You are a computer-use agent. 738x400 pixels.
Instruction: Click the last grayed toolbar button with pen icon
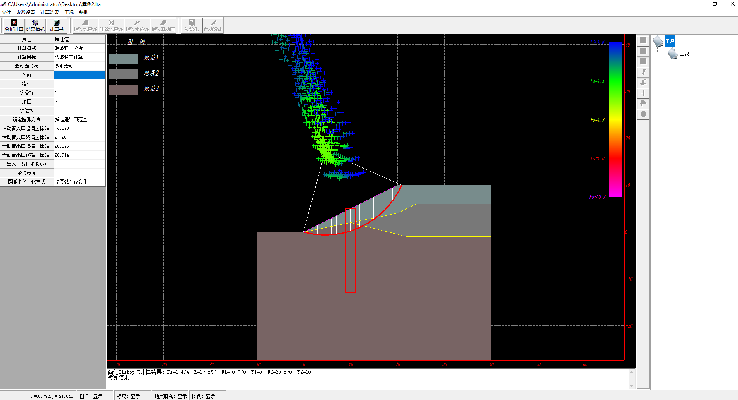213,25
